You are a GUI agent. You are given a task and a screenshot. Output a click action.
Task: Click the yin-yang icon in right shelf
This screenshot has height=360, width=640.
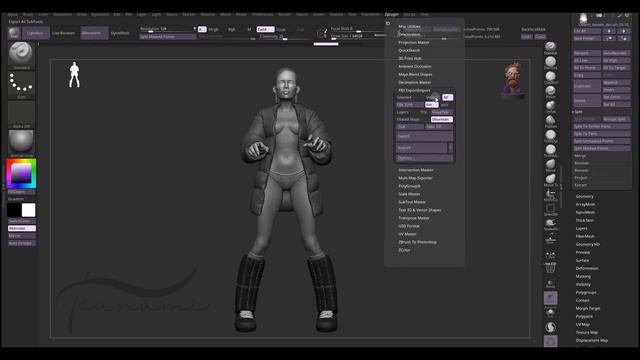[550, 327]
